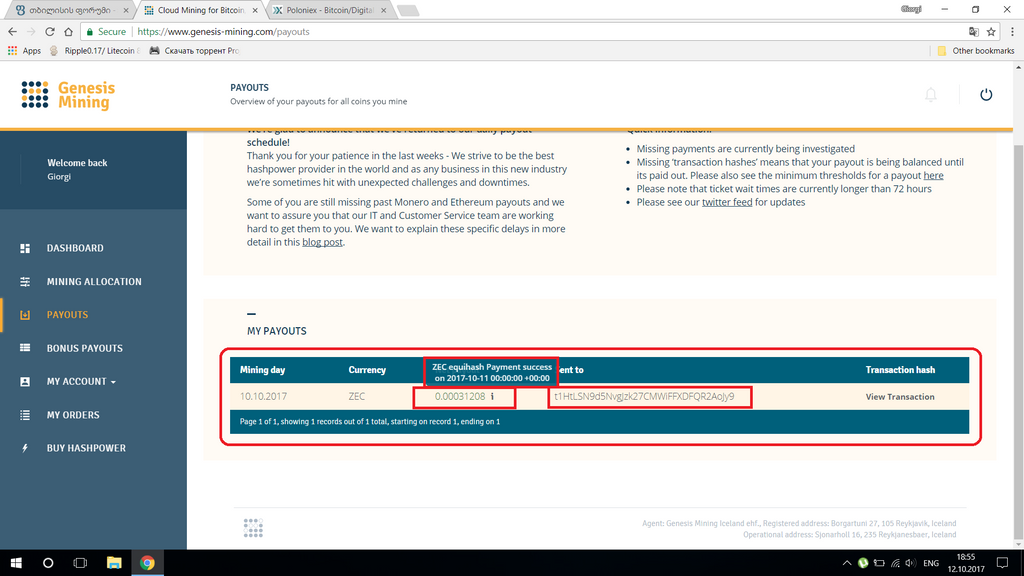Click the volume icon in system tray
The image size is (1024, 576).
click(x=910, y=563)
